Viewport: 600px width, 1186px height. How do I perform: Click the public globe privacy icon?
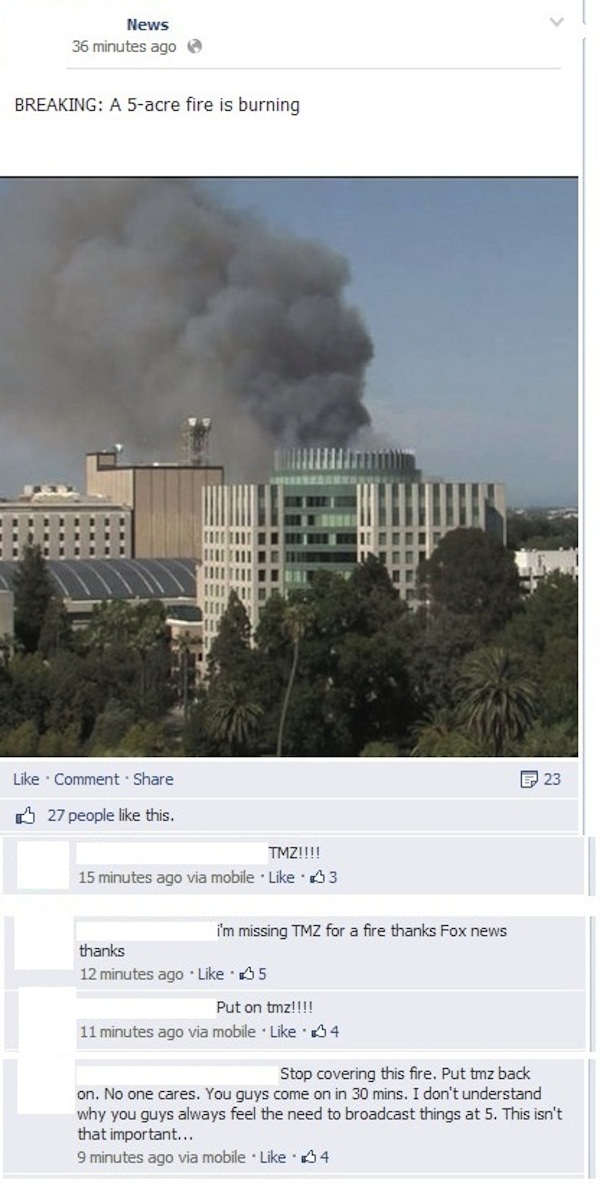194,47
